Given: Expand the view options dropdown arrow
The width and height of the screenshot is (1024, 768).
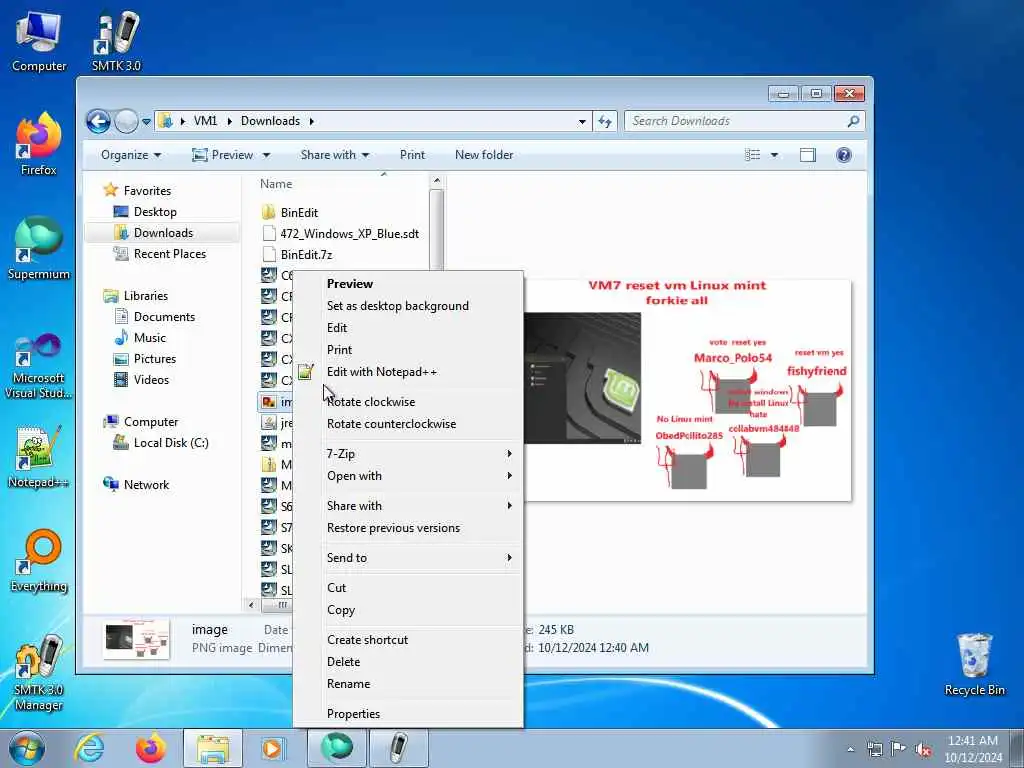Looking at the screenshot, I should [775, 155].
